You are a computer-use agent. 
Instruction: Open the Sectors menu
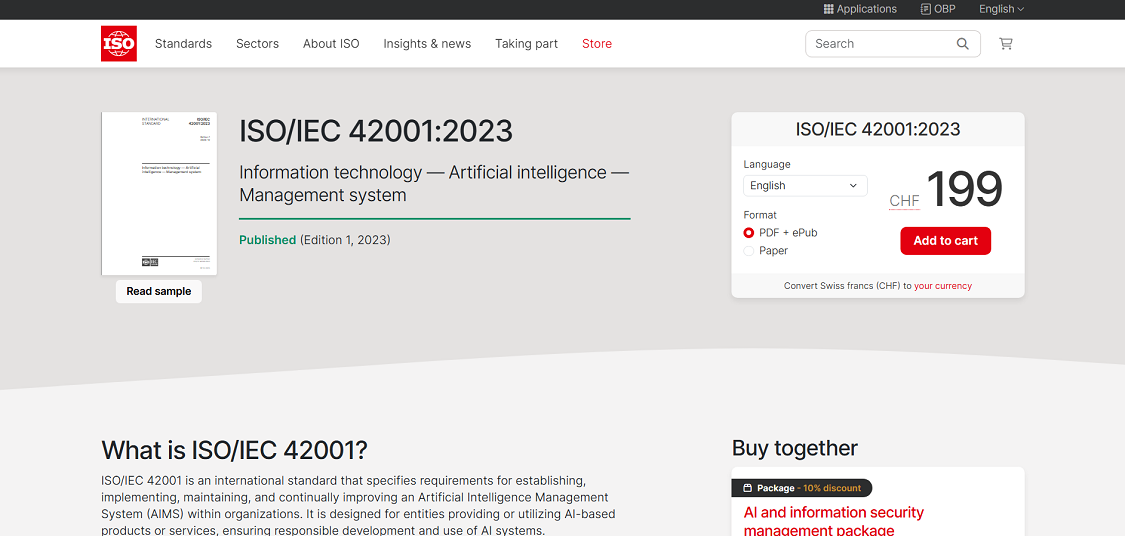point(258,44)
